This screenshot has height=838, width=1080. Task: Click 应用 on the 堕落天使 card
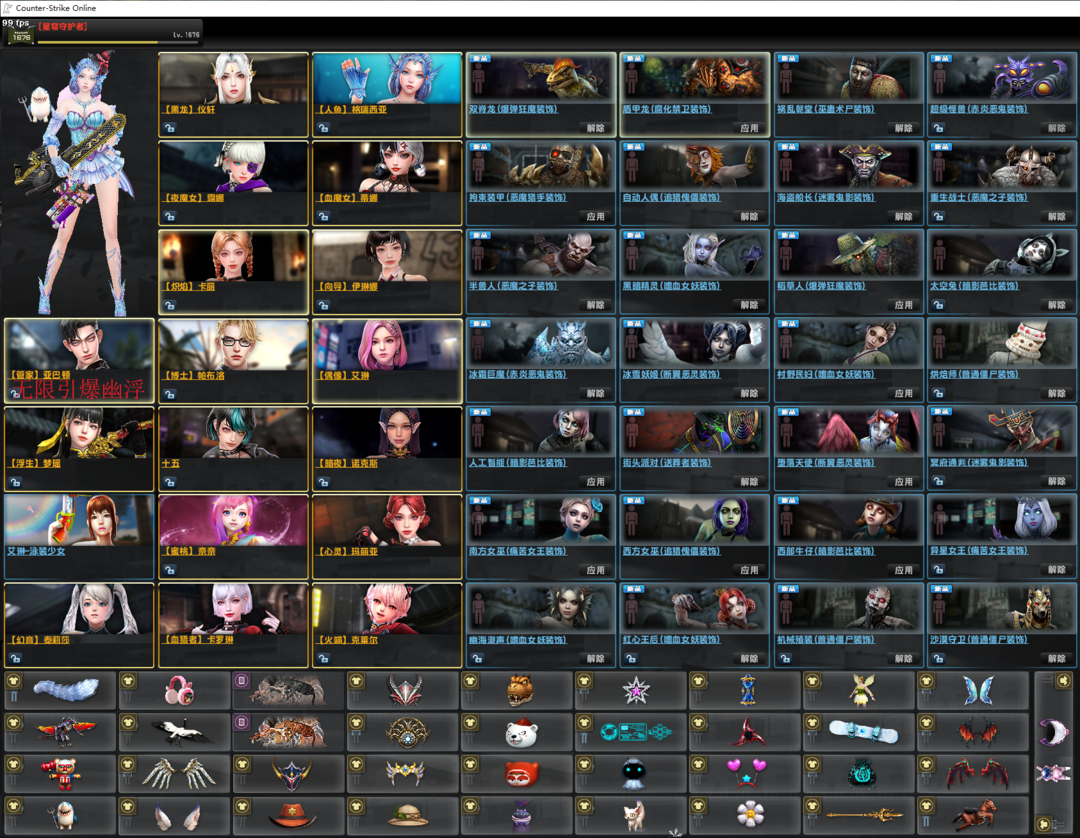tap(904, 482)
